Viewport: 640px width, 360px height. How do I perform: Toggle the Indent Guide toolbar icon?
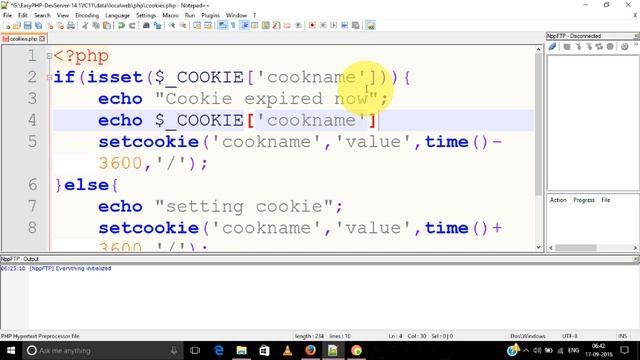(244, 25)
